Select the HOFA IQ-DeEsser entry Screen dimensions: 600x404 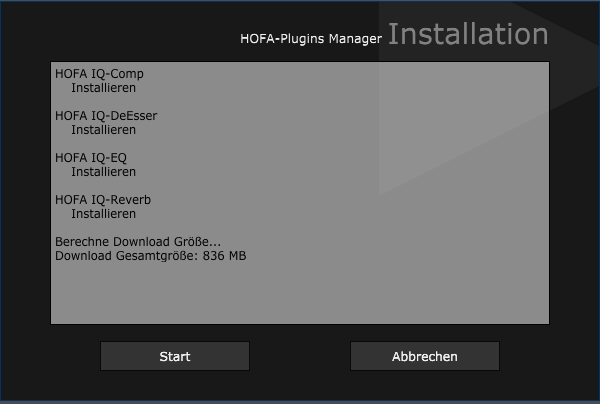click(x=106, y=116)
